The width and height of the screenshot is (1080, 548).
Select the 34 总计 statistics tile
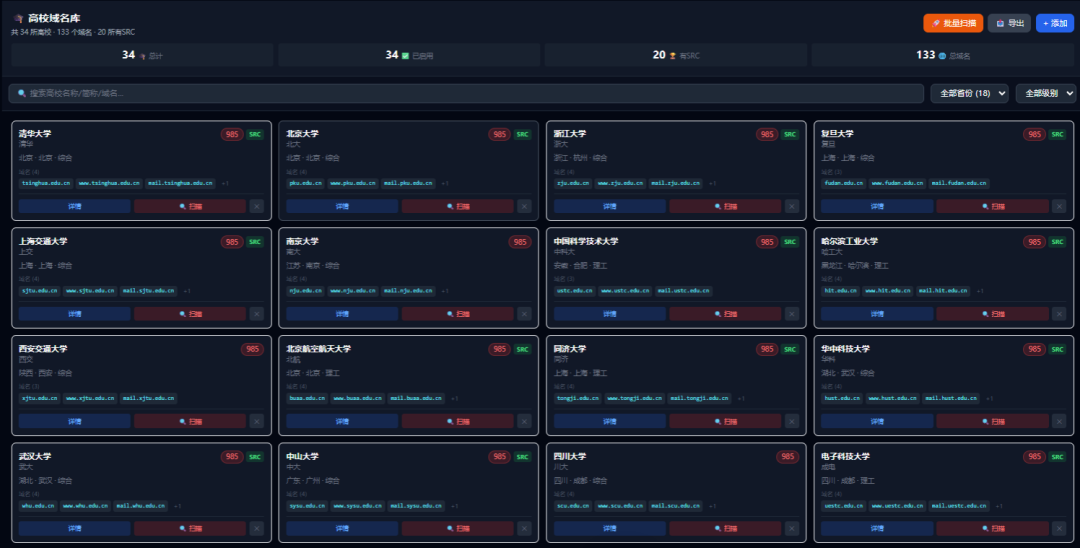(142, 55)
